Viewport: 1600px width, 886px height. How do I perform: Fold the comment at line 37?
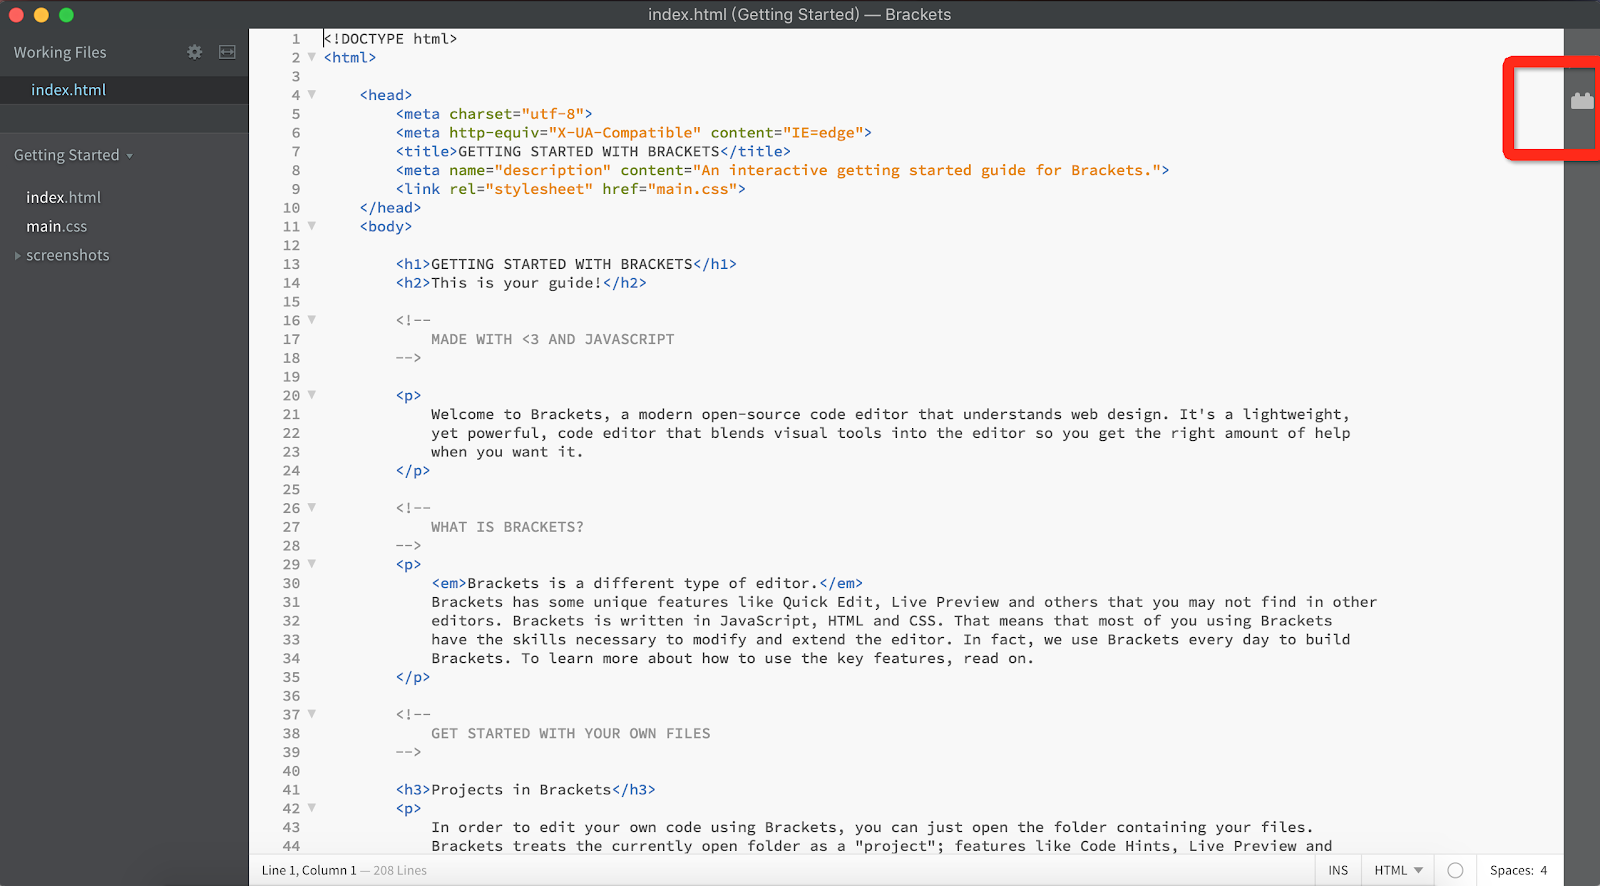[x=312, y=714]
